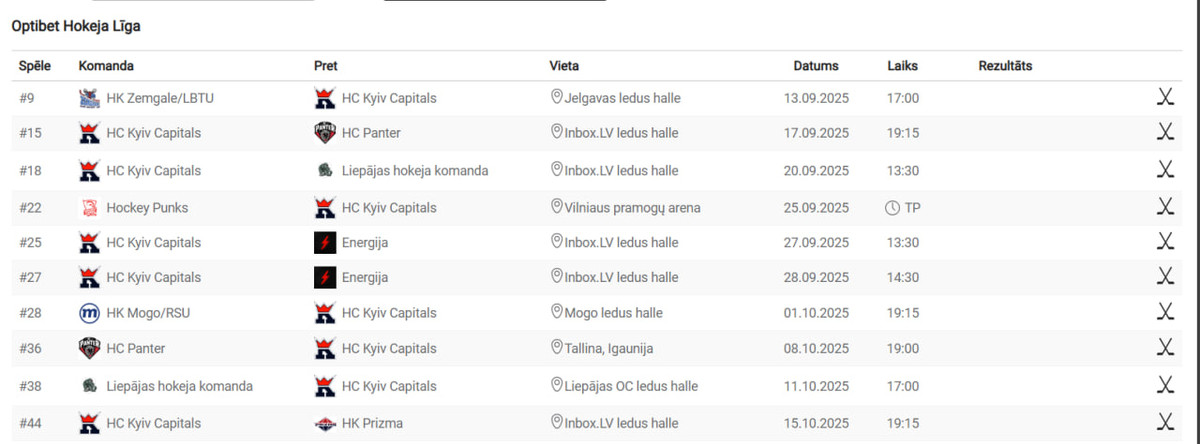Click Hockey Punks team logo
The height and width of the screenshot is (444, 1200).
[x=90, y=208]
